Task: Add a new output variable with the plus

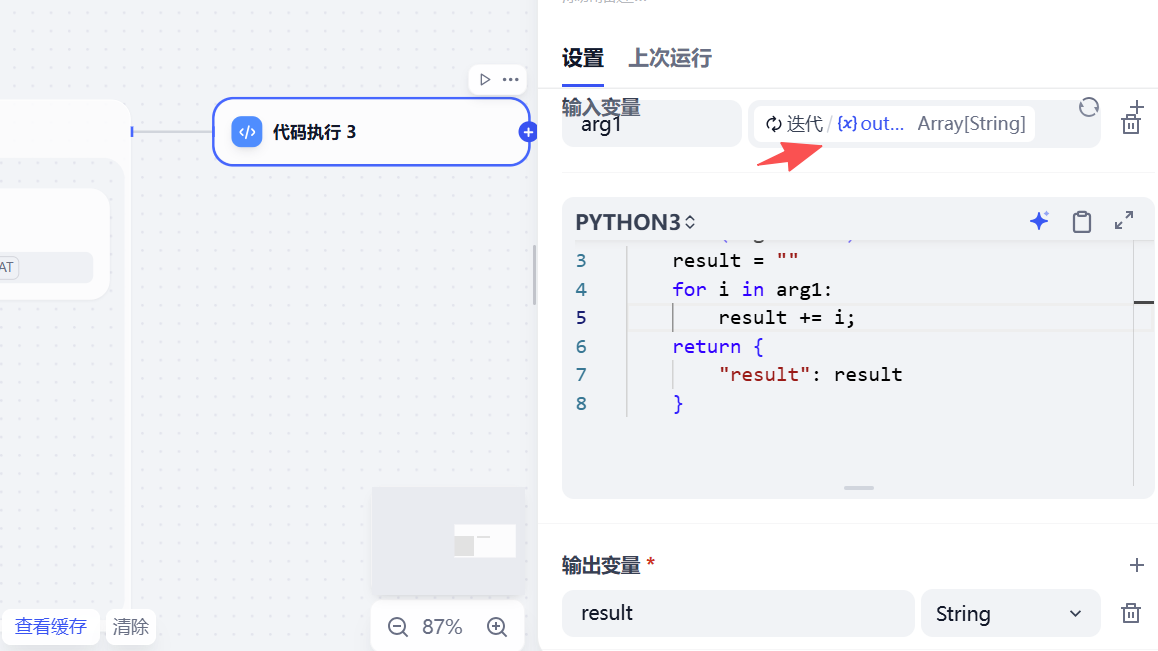Action: pyautogui.click(x=1136, y=565)
